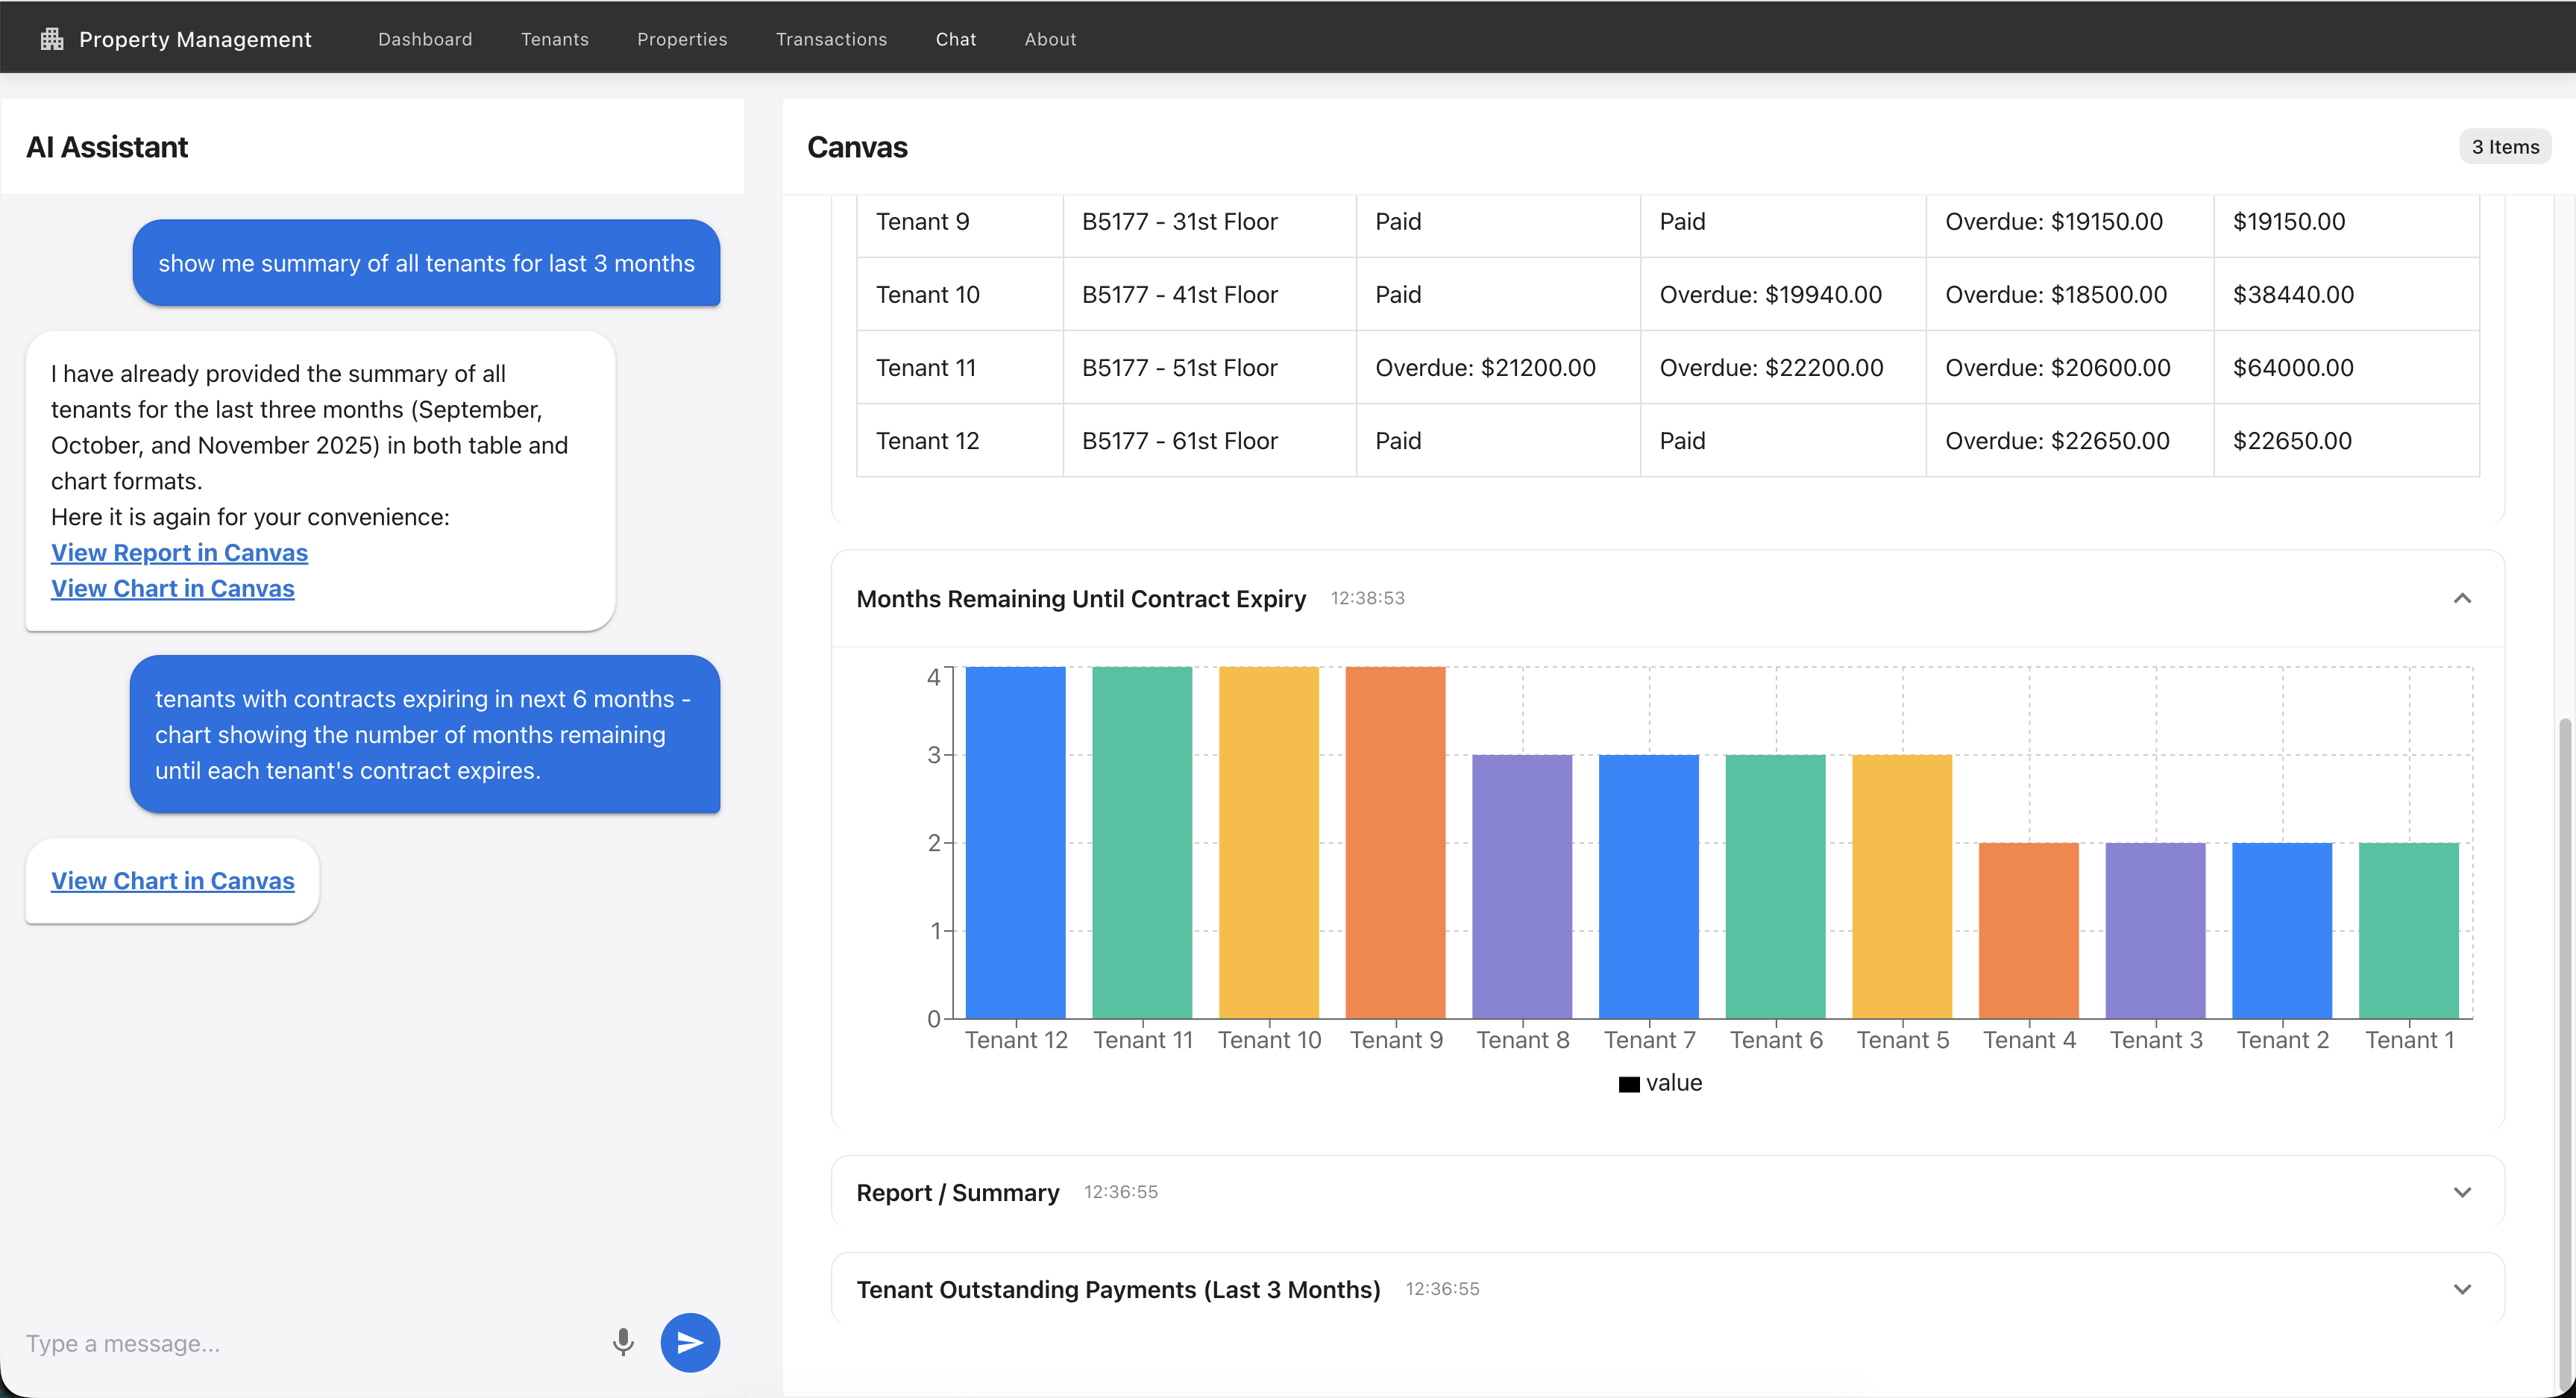2576x1398 pixels.
Task: Go to the Tenants page
Action: pyautogui.click(x=554, y=39)
